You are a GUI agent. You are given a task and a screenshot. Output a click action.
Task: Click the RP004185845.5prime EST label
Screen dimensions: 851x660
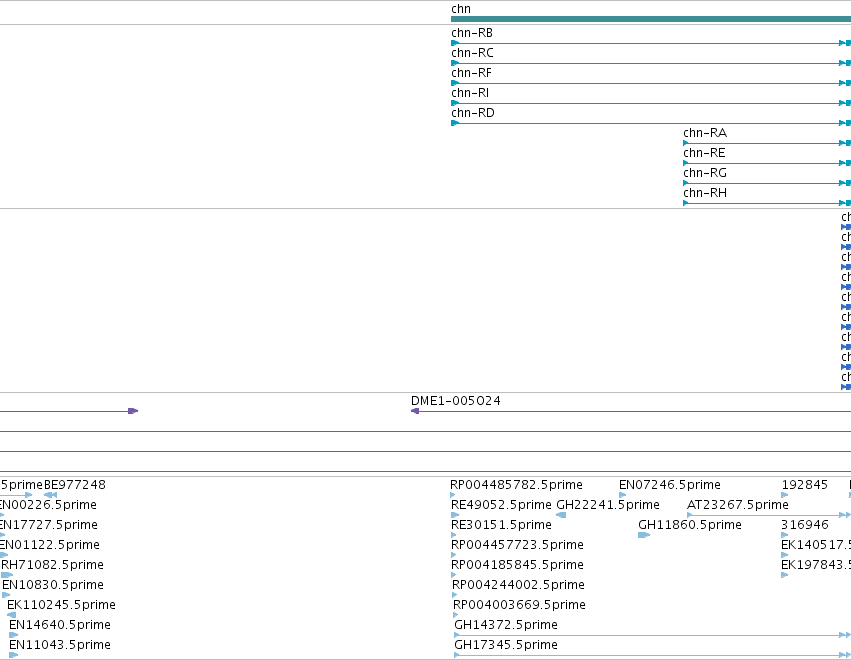point(517,565)
